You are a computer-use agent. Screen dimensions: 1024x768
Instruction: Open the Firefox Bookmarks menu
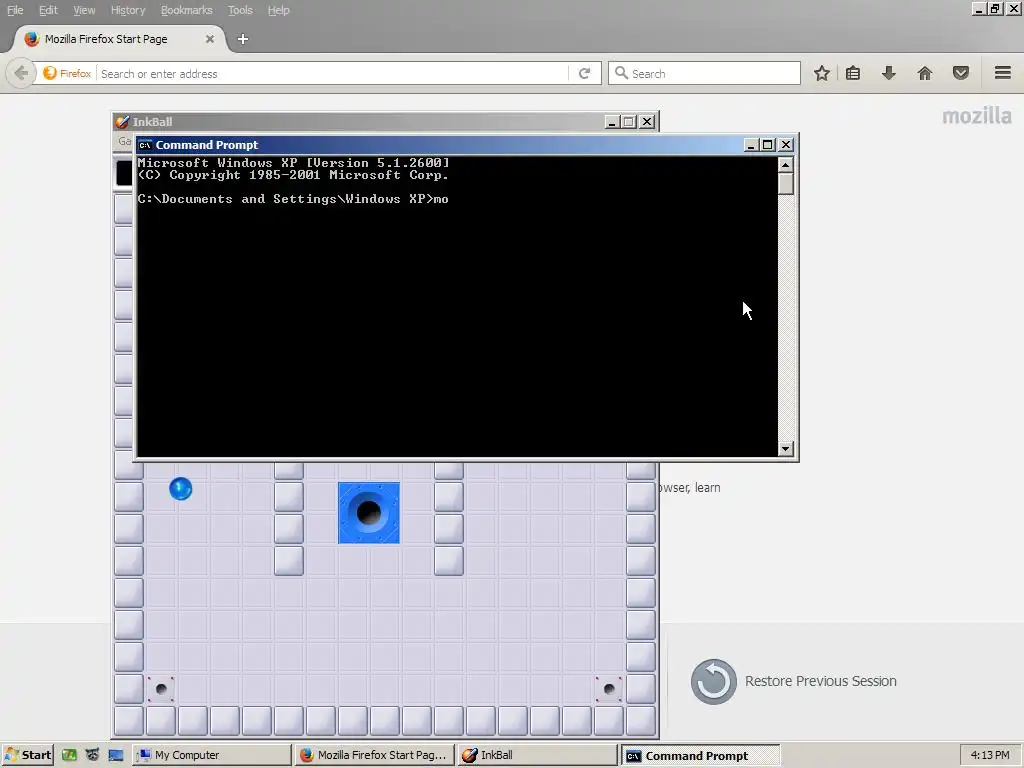coord(186,10)
